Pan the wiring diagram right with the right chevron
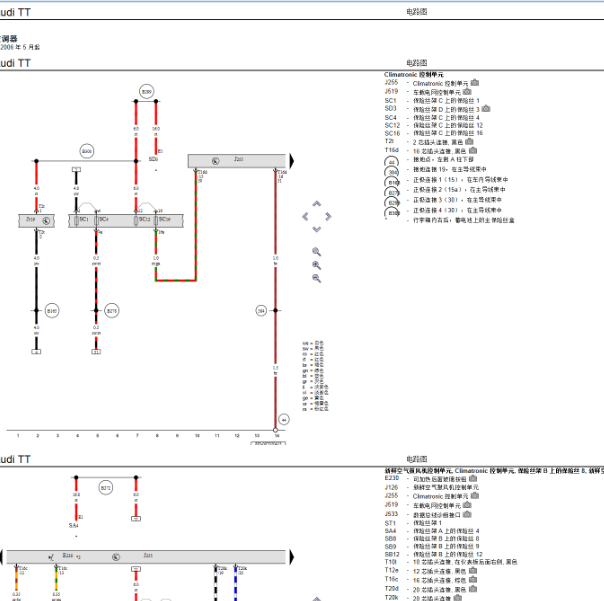Image resolution: width=604 pixels, height=601 pixels. pyautogui.click(x=328, y=217)
